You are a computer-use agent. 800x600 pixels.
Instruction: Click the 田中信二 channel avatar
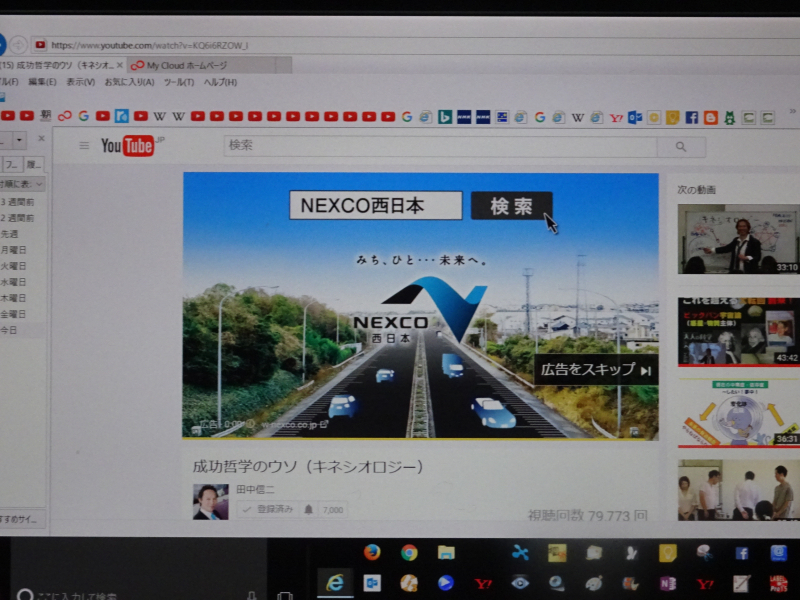coord(211,502)
